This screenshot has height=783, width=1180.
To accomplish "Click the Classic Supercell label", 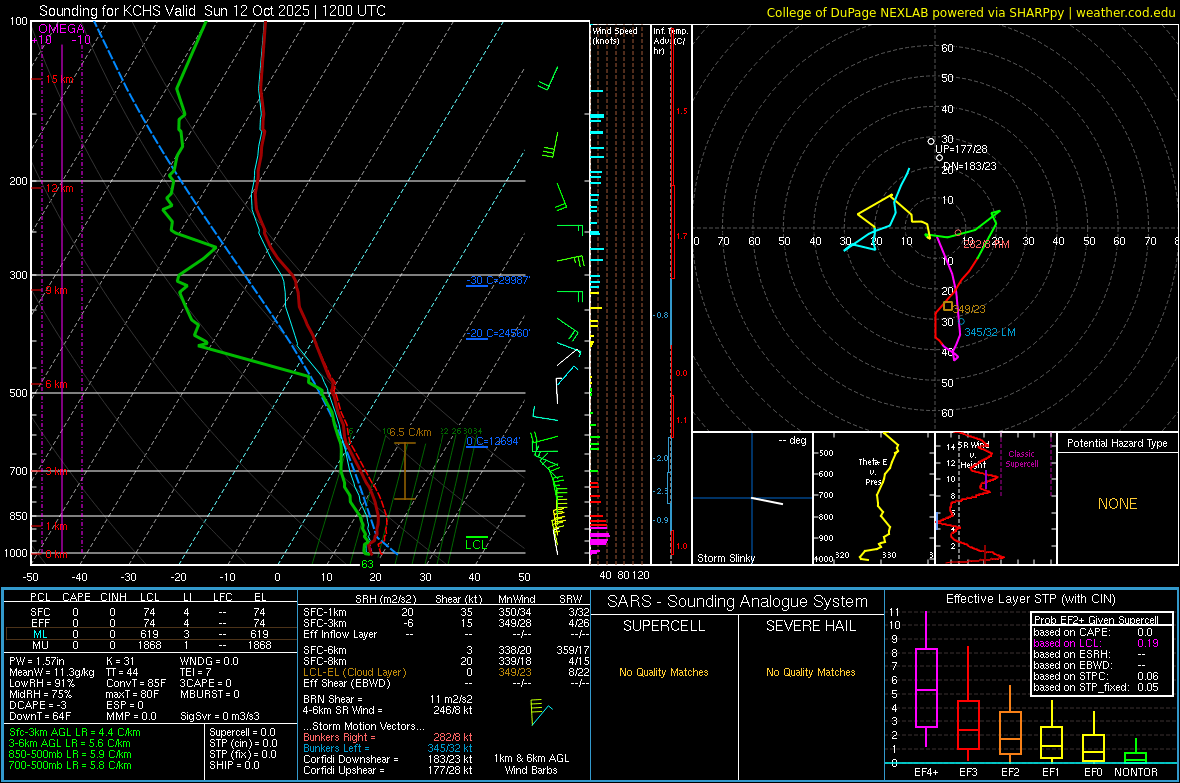I will 1022,459.
